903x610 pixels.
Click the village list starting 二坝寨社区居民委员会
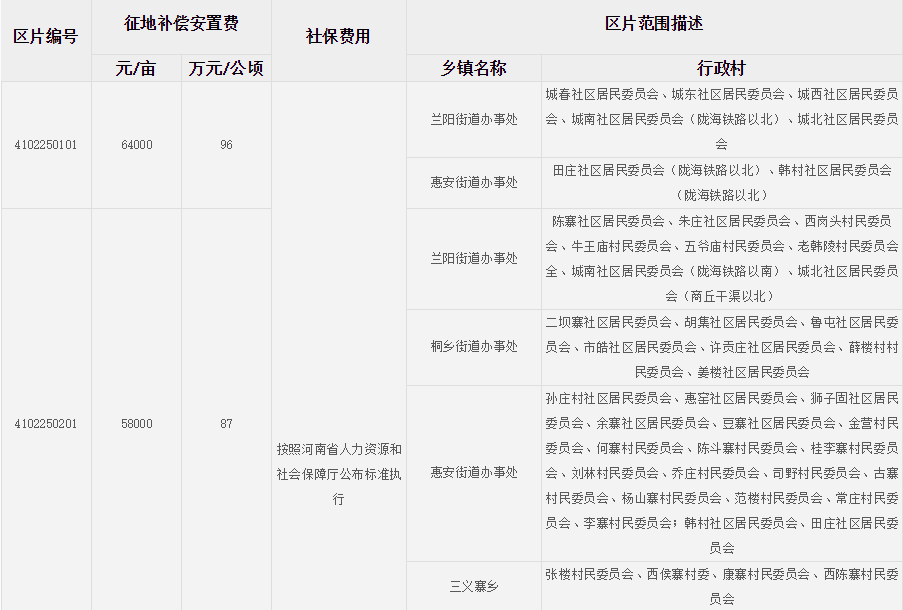(722, 347)
